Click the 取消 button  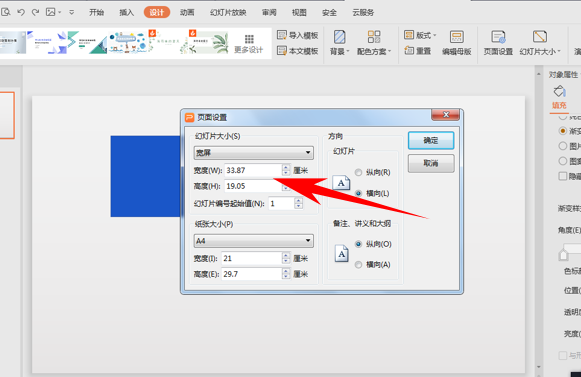(431, 163)
